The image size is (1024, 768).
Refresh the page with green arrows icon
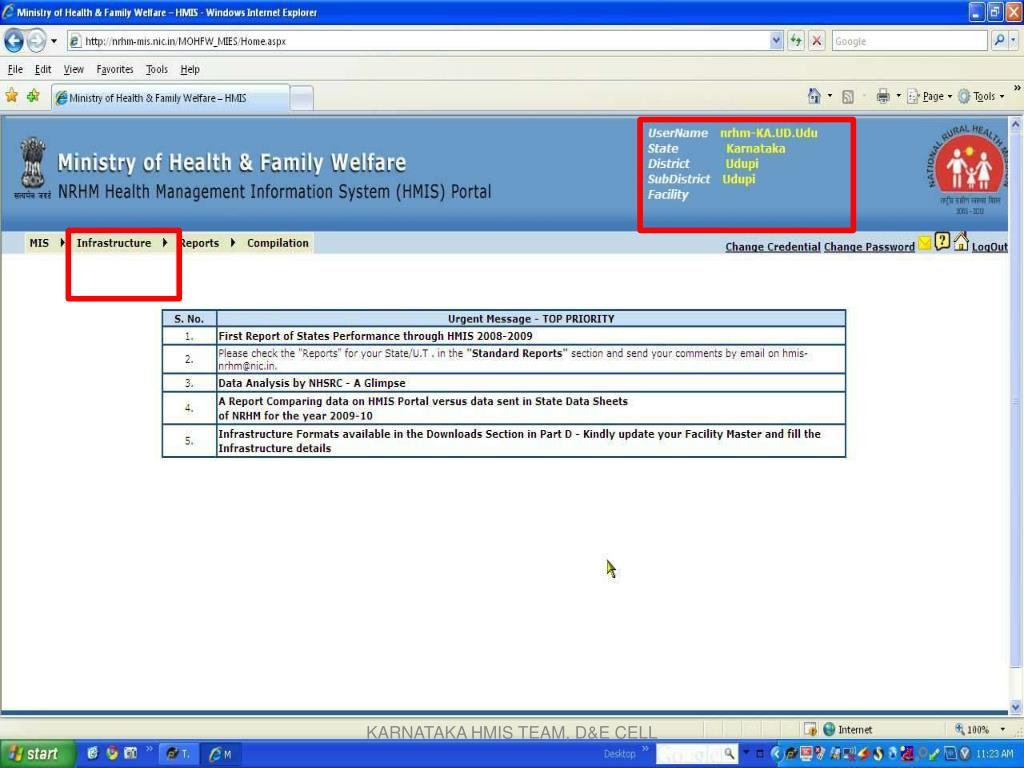795,40
